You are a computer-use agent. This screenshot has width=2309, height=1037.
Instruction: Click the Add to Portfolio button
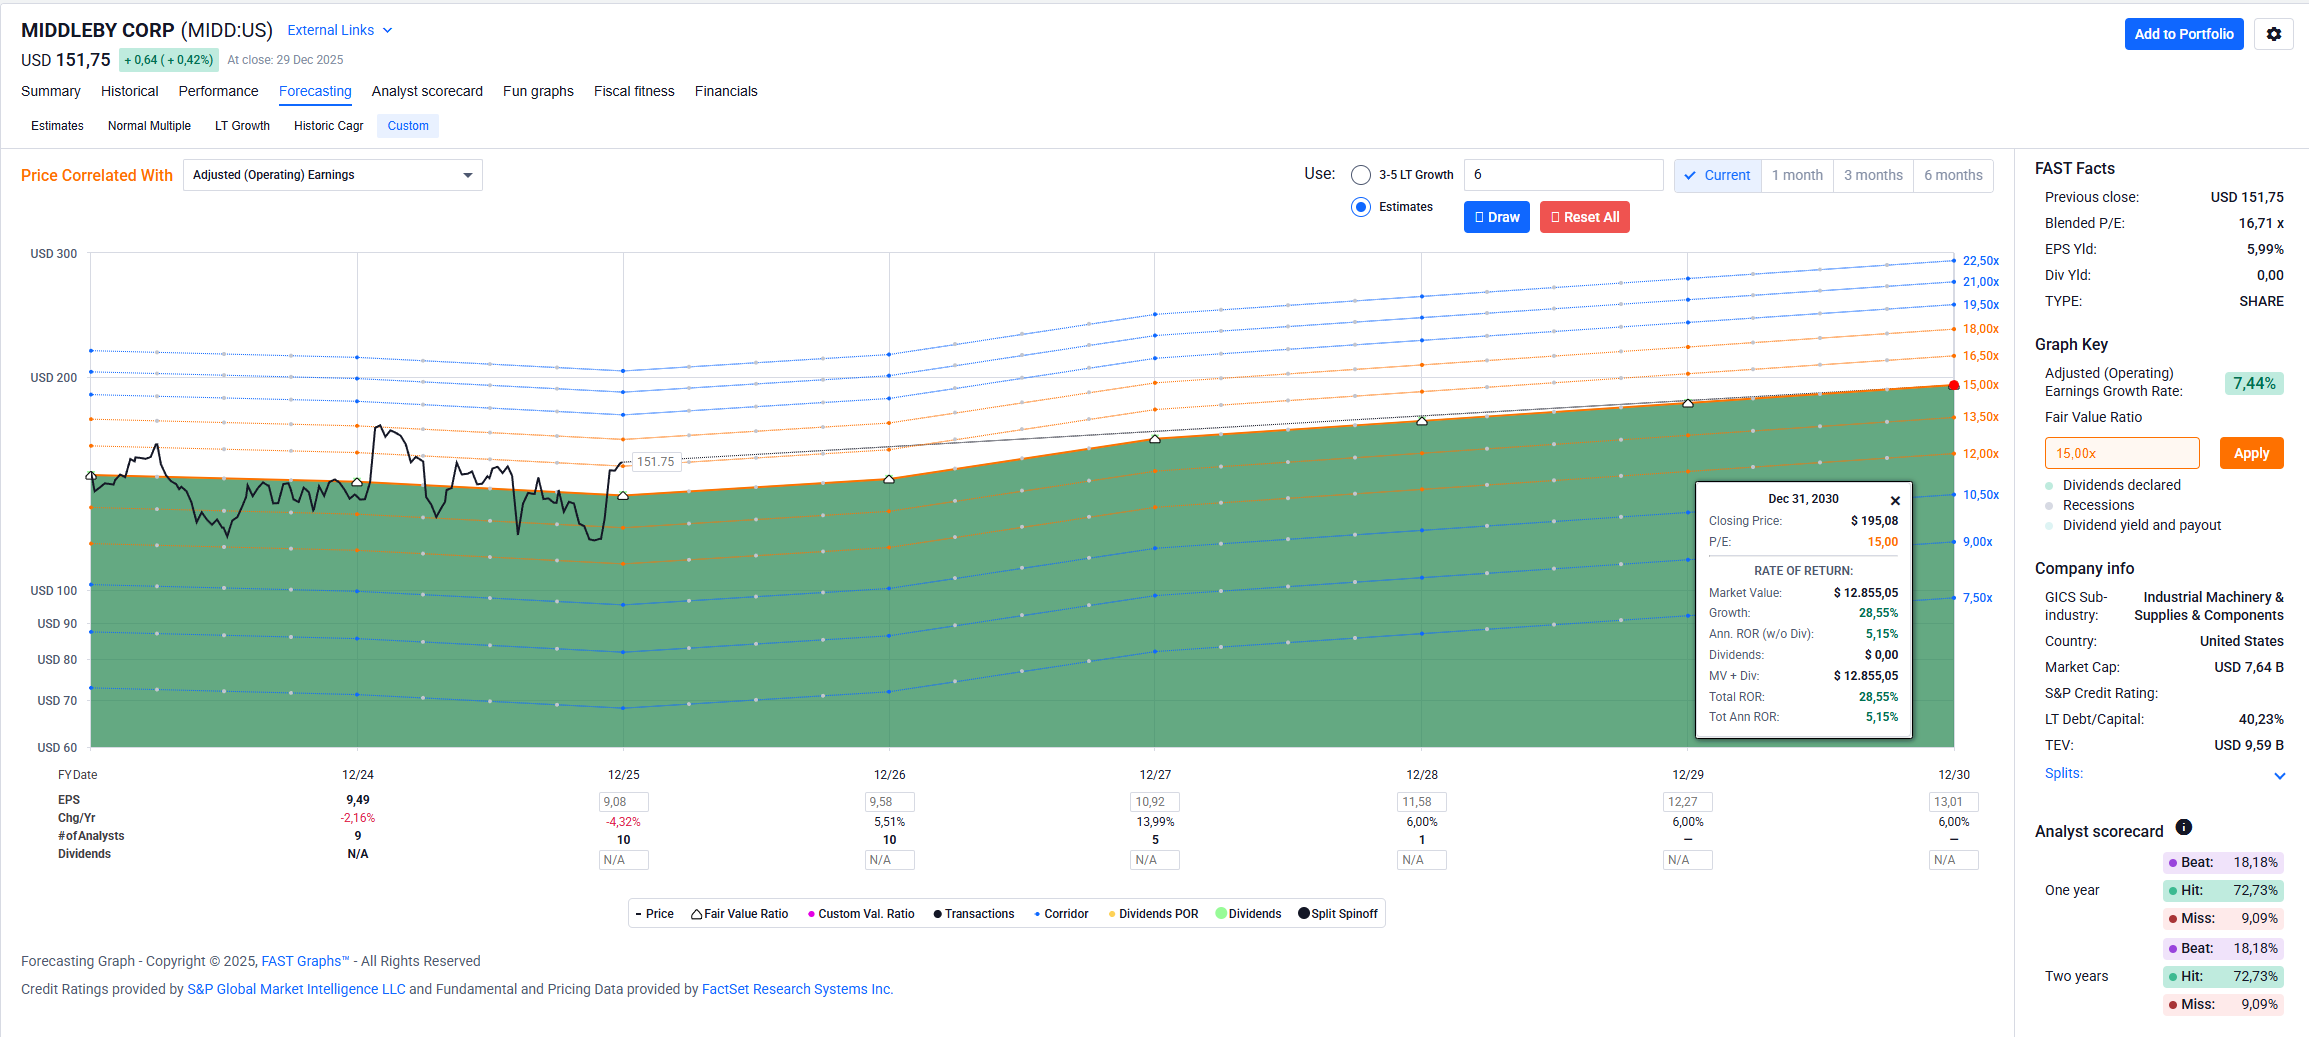[x=2183, y=34]
